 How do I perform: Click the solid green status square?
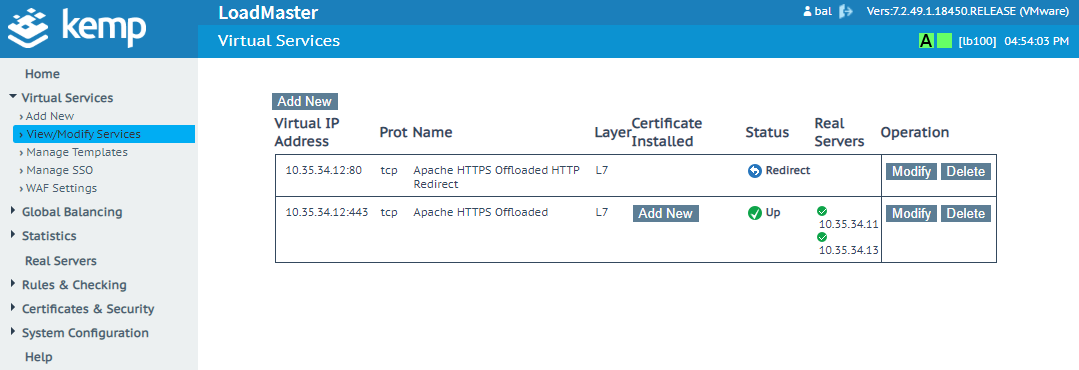(944, 41)
